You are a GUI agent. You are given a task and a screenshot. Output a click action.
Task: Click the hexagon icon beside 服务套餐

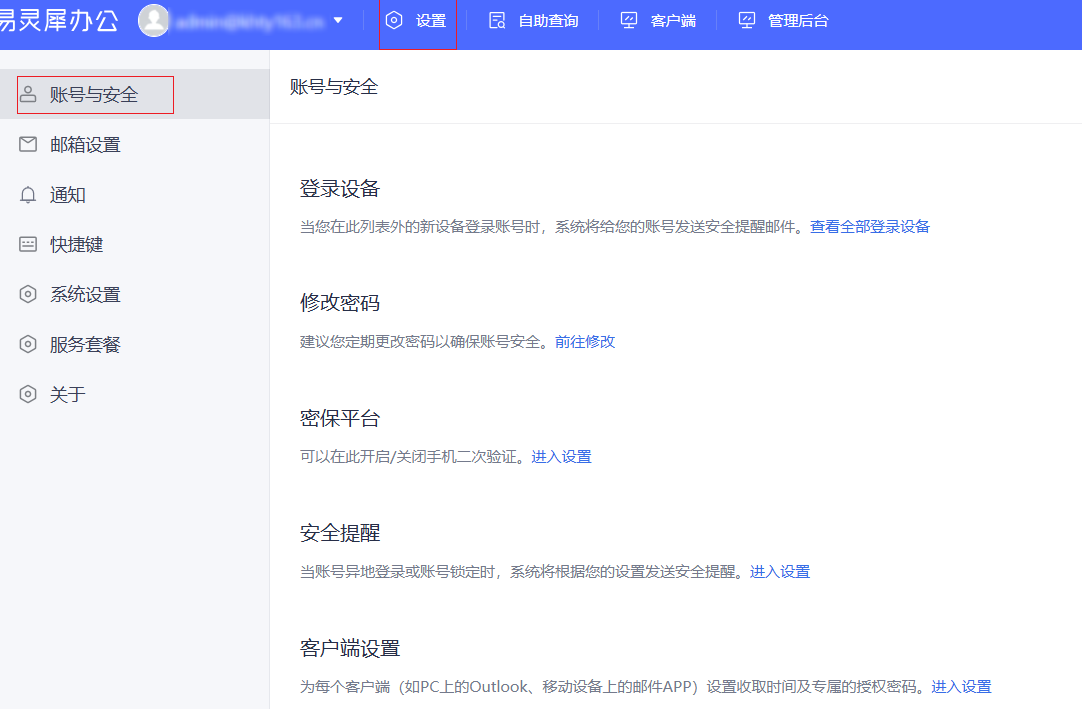tap(28, 344)
